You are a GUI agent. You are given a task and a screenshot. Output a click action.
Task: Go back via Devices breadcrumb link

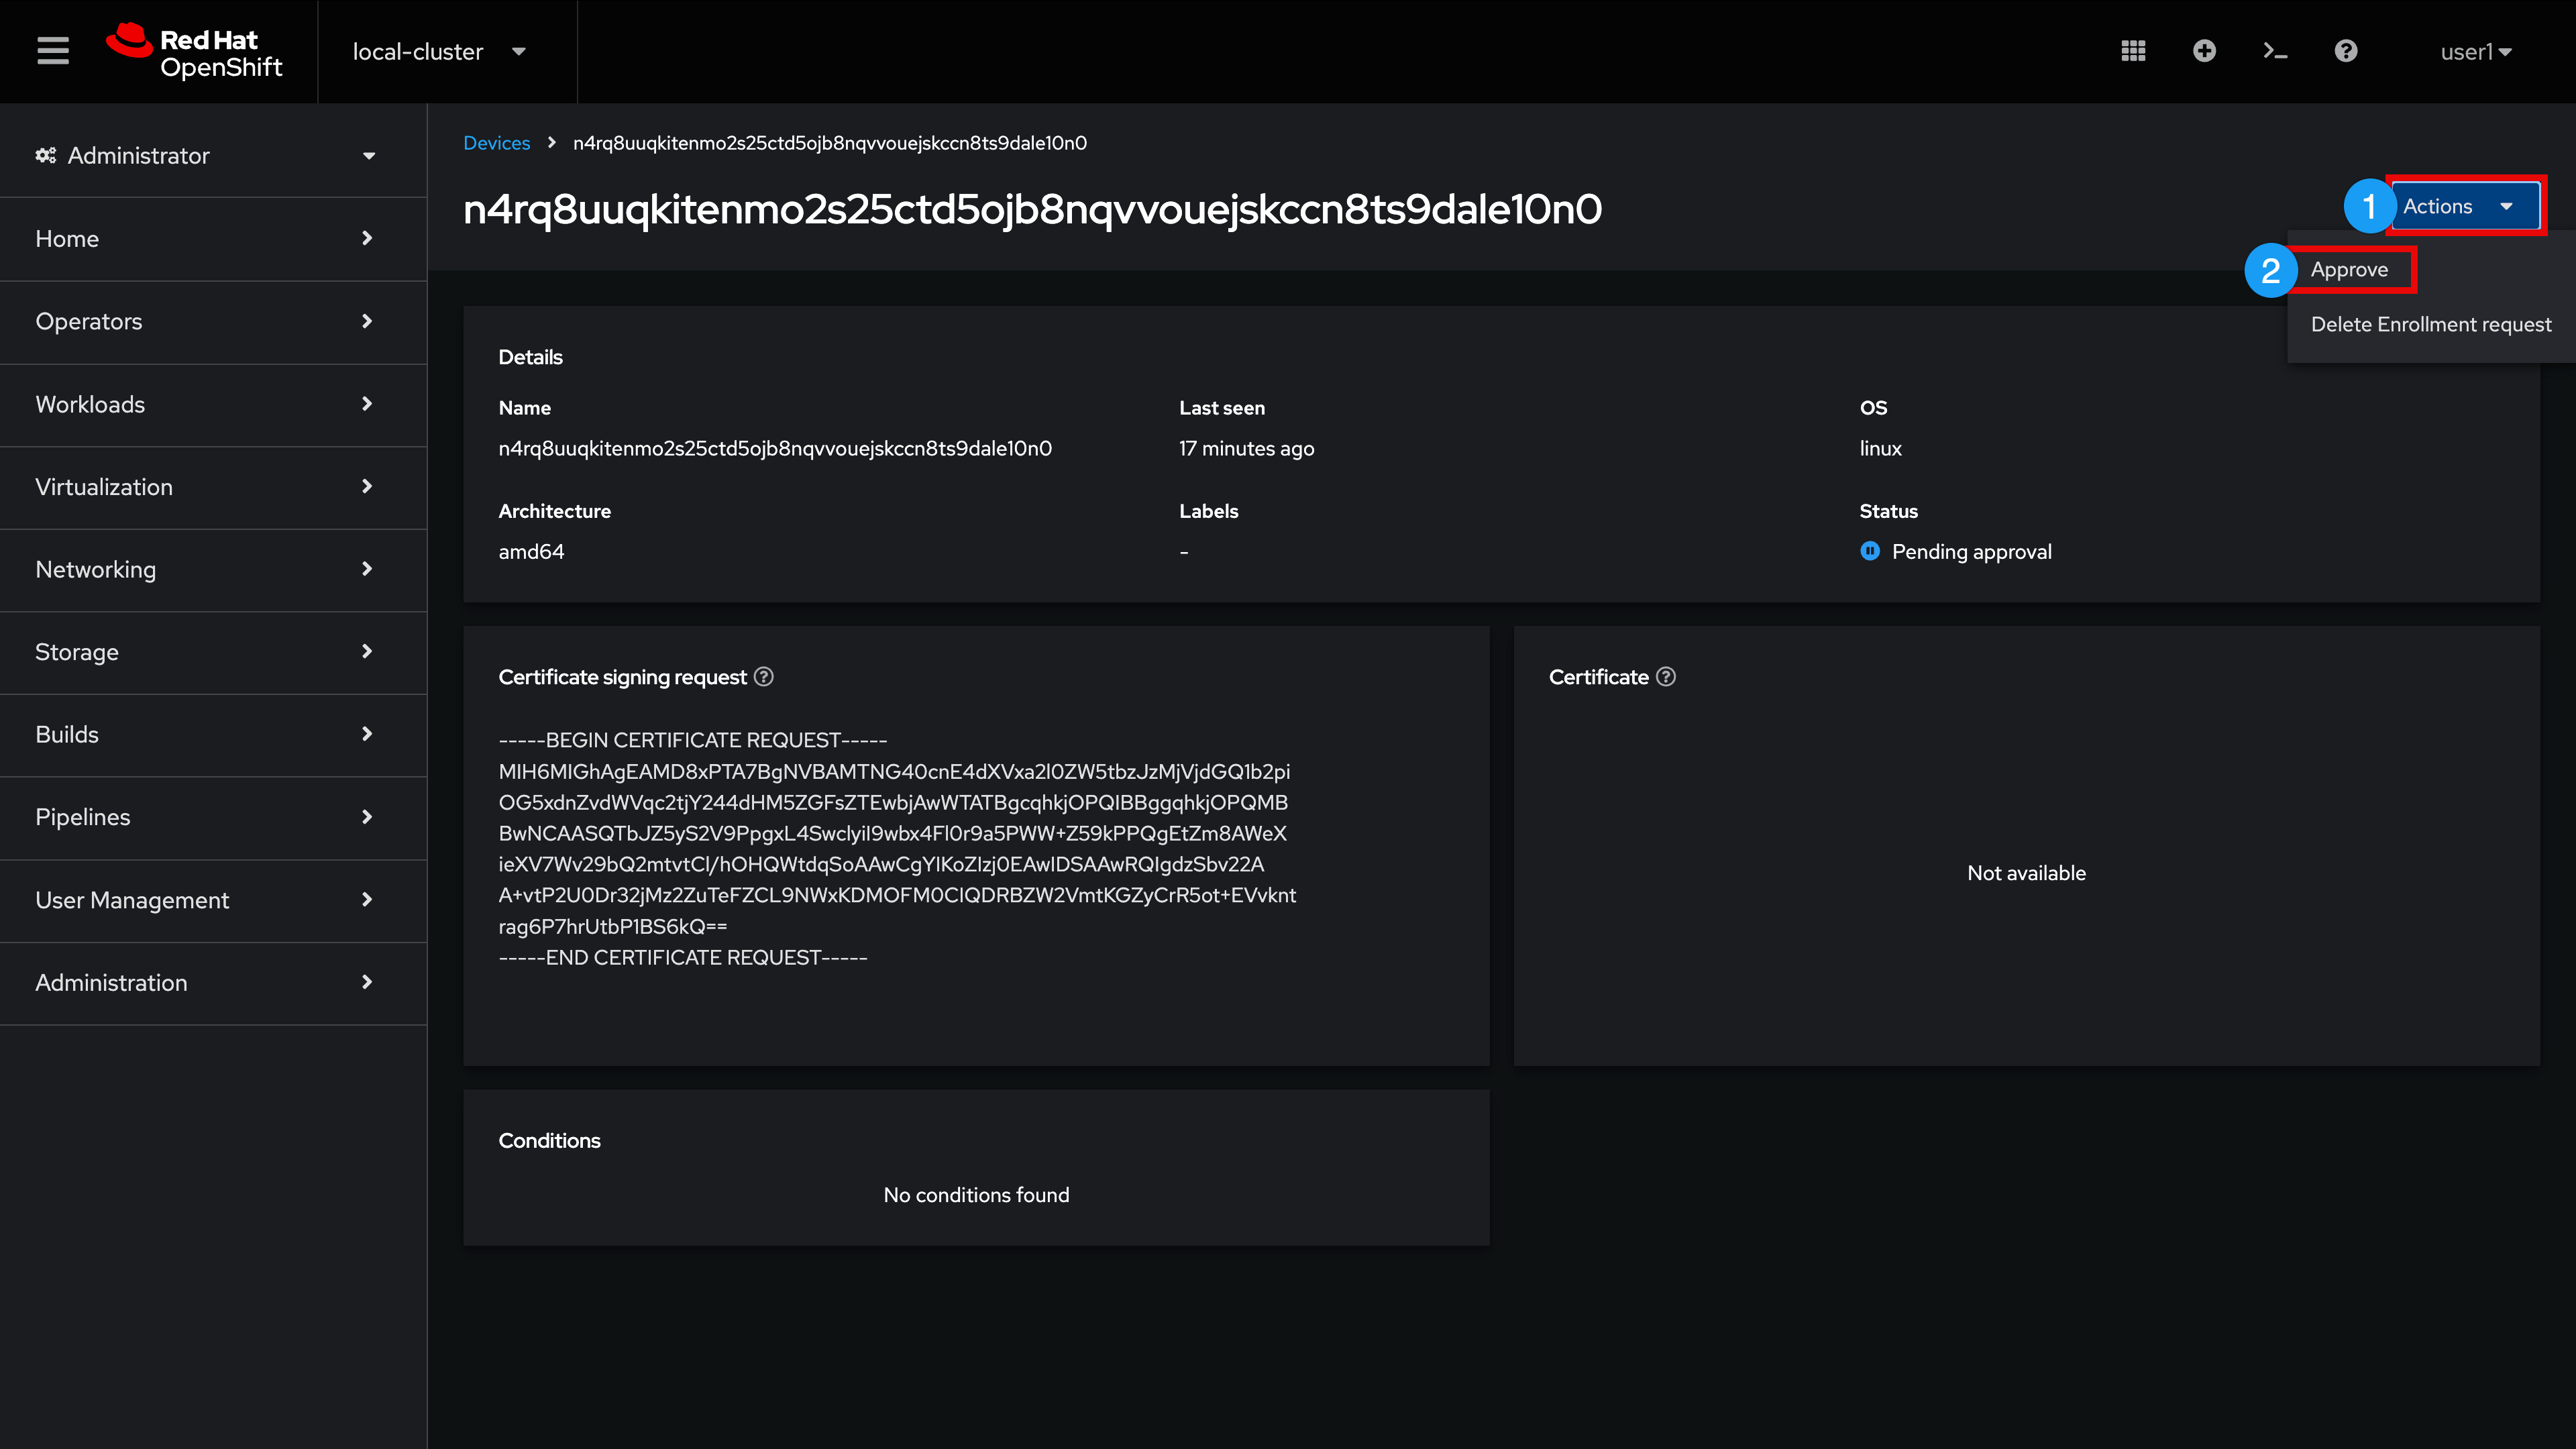click(496, 143)
